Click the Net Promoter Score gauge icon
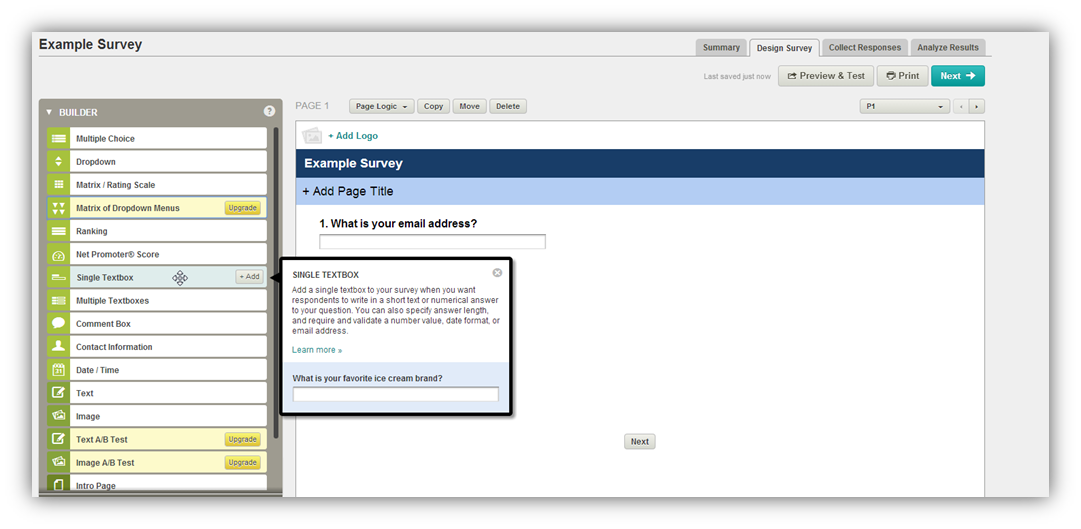Screen dimensions: 1081x529 tap(59, 254)
